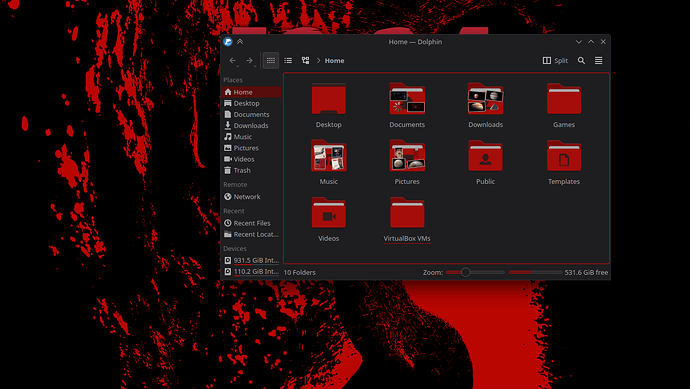Image resolution: width=690 pixels, height=389 pixels.
Task: Select the Downloads folder thumbnail
Action: (x=485, y=99)
